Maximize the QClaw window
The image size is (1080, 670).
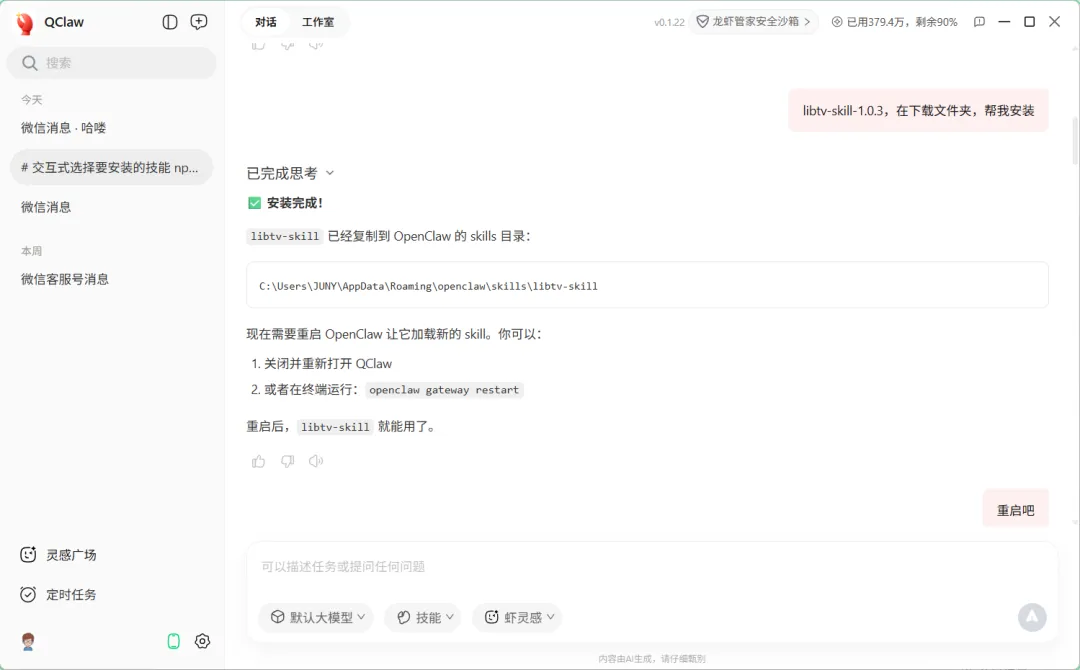click(1029, 22)
